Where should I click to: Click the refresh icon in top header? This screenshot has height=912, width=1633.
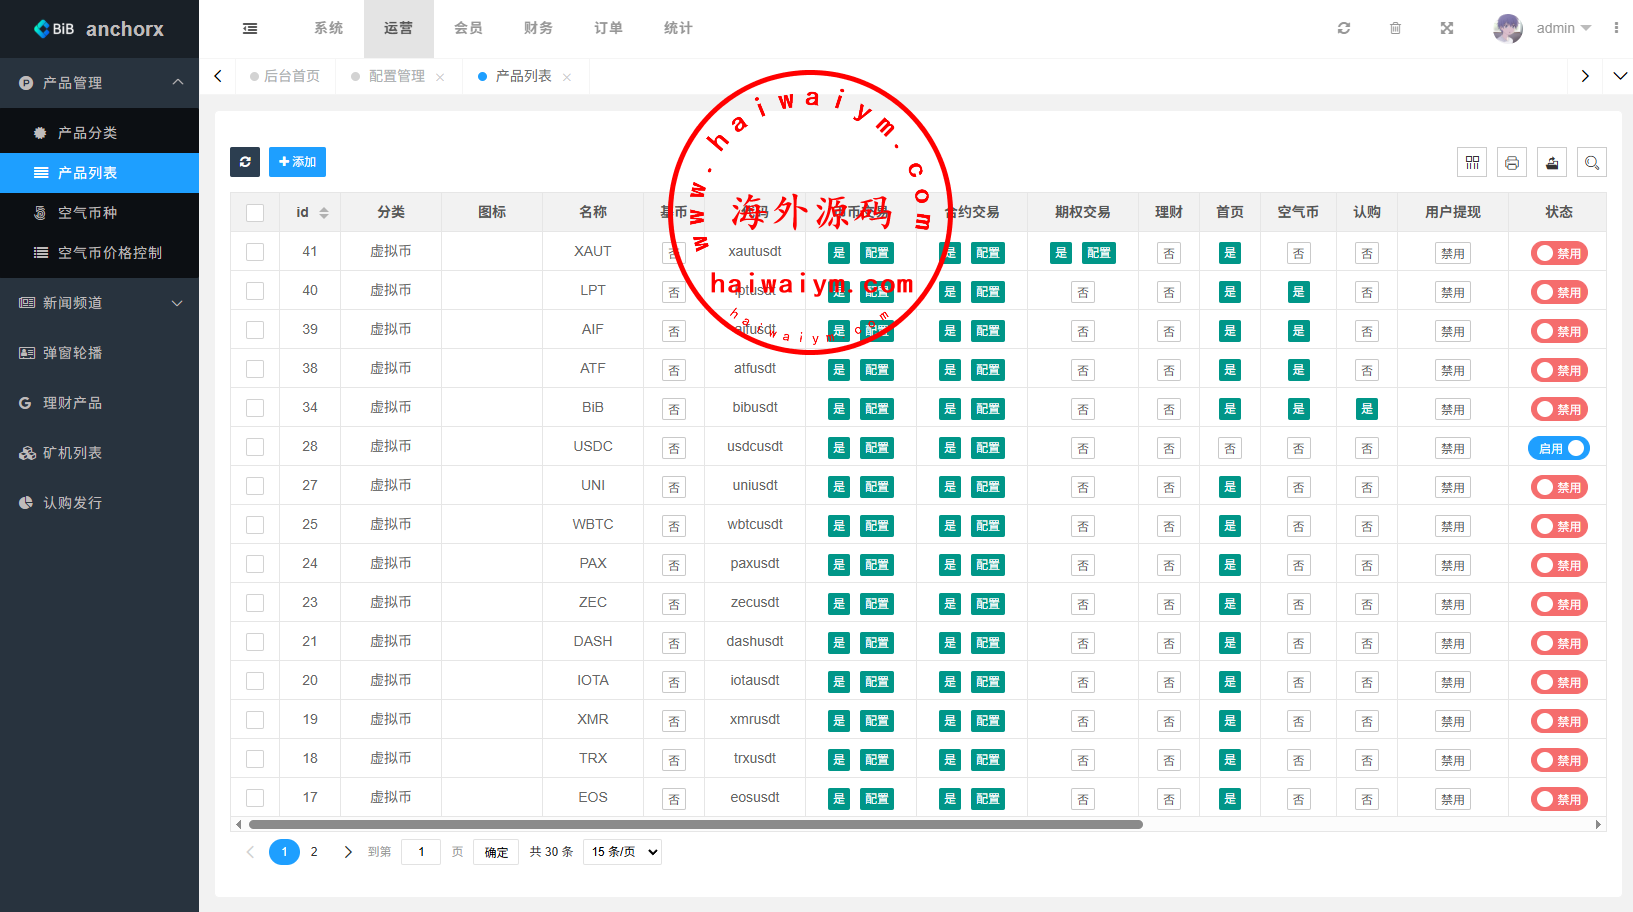point(1344,28)
